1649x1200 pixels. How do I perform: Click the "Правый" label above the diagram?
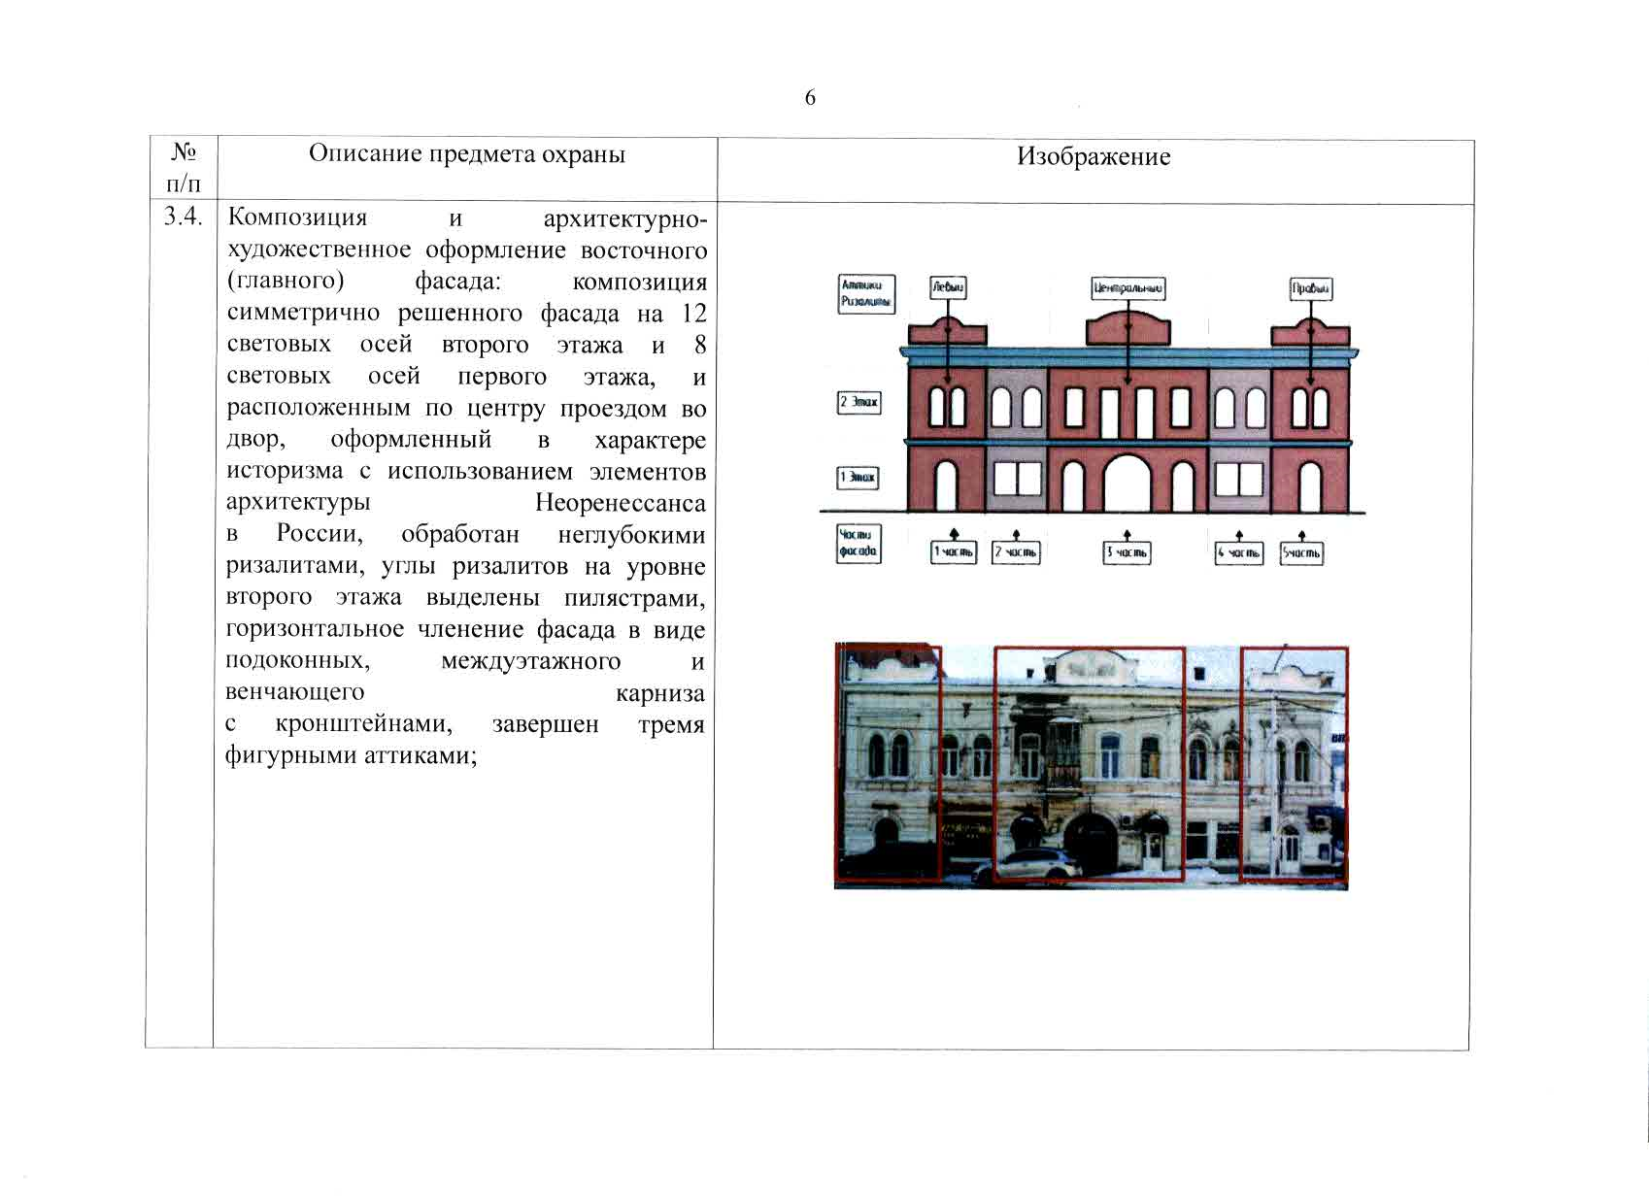click(1310, 289)
